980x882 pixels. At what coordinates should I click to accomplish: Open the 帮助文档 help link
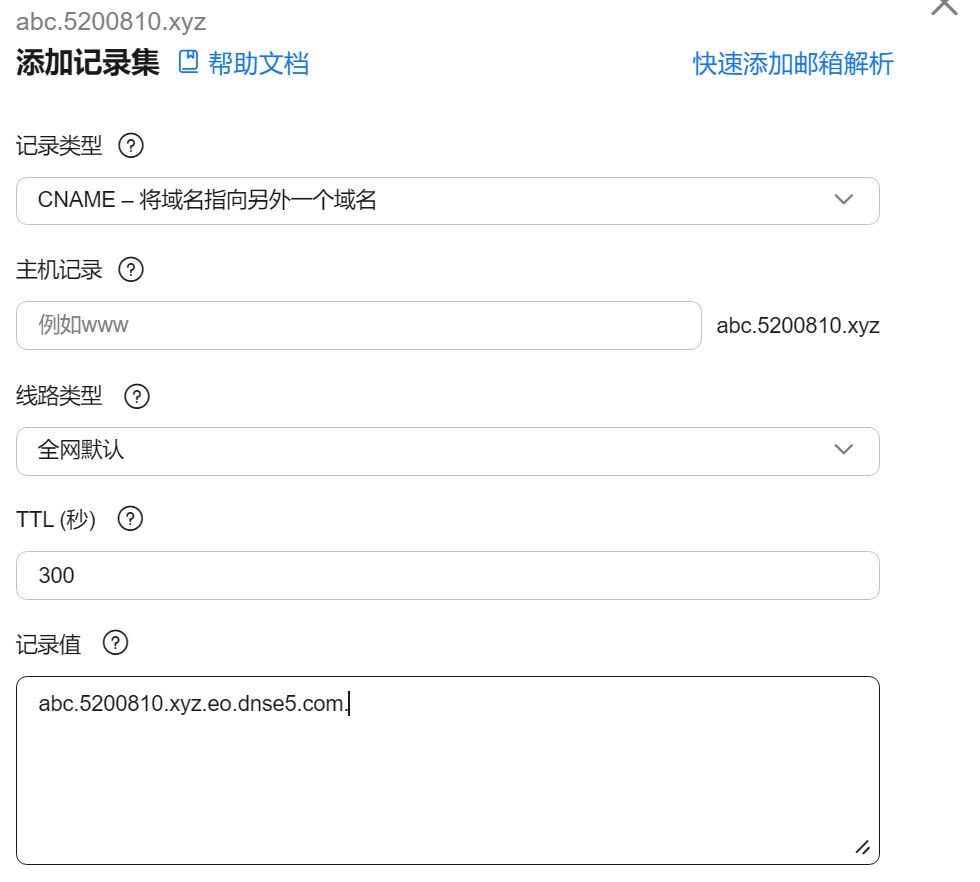258,64
